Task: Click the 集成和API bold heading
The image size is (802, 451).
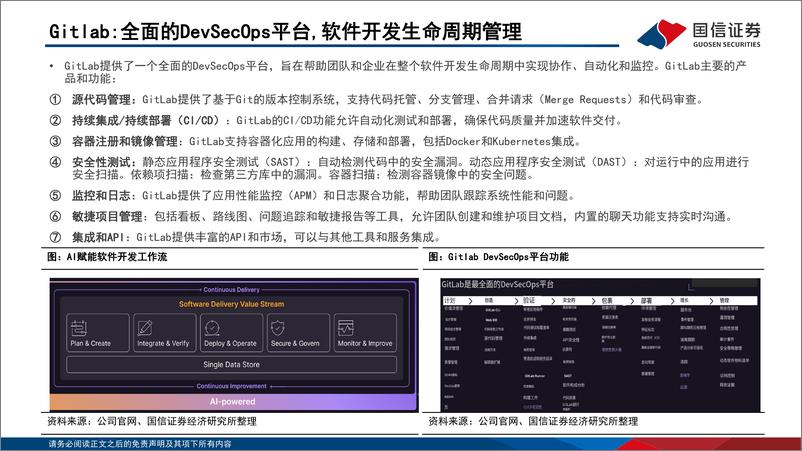Action: (x=100, y=237)
